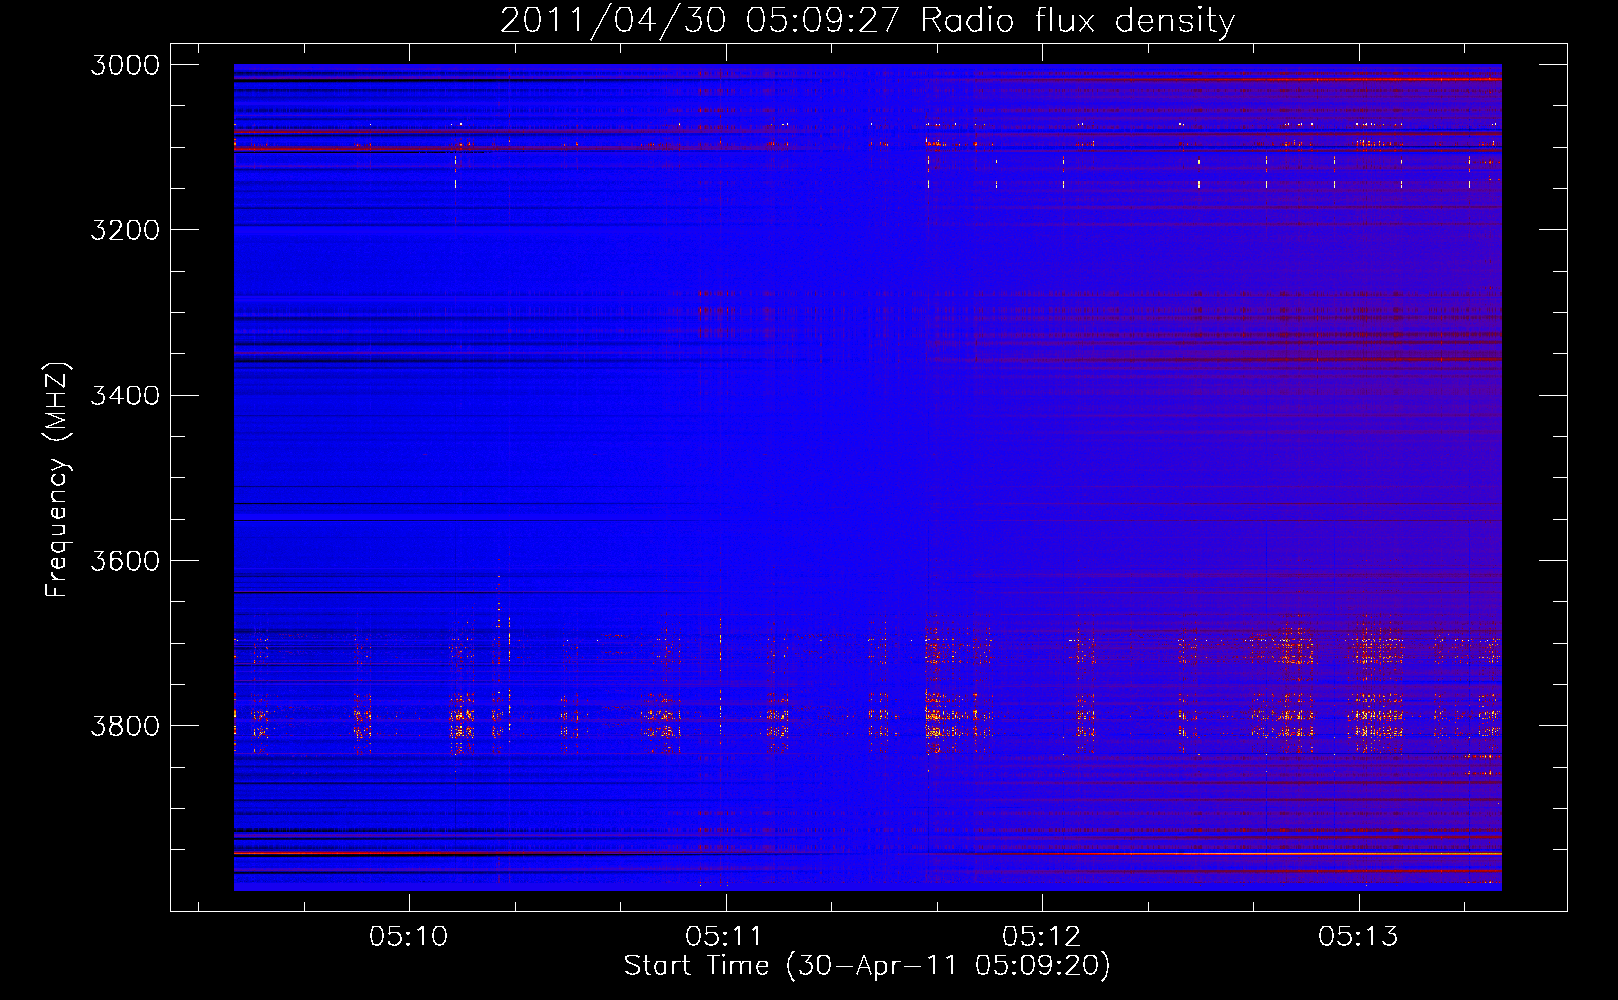1618x1000 pixels.
Task: Click the "Start Time (30-Apr-11 05:09:20)" label
Action: tap(867, 966)
